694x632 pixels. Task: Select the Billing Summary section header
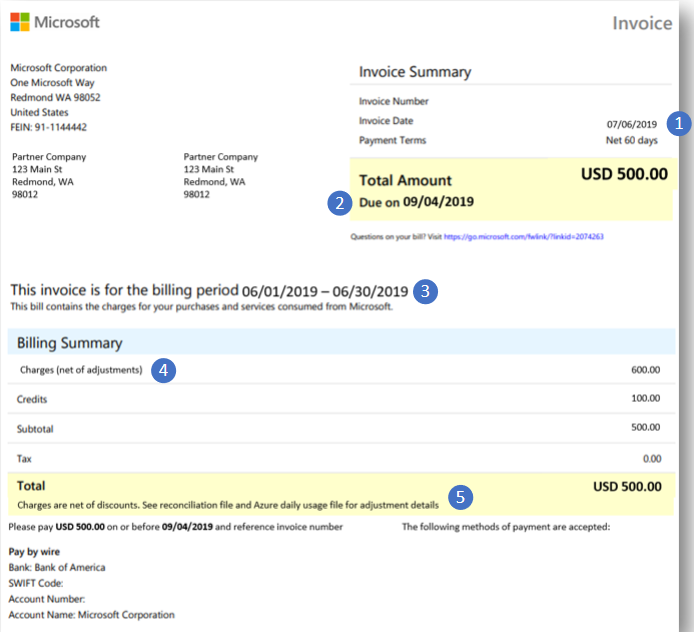point(70,343)
